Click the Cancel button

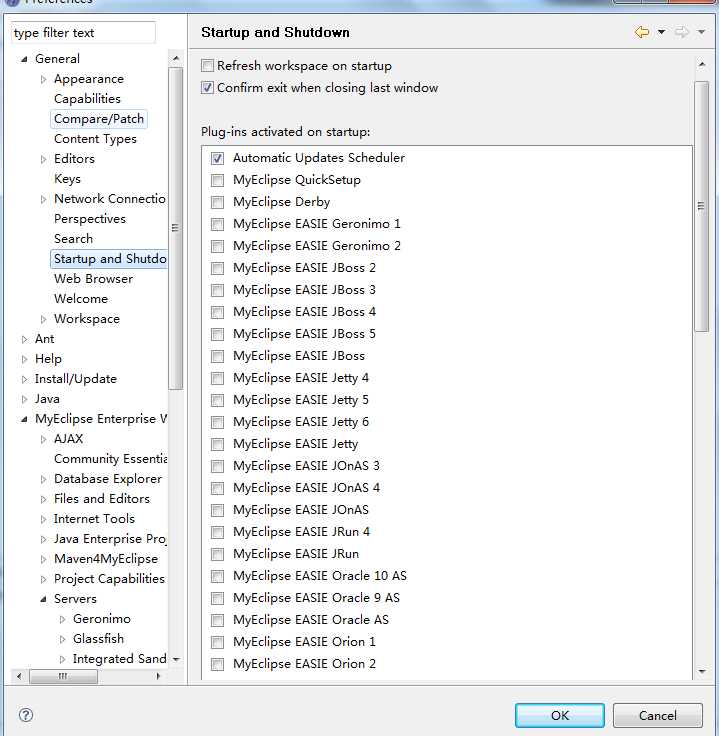(x=658, y=715)
